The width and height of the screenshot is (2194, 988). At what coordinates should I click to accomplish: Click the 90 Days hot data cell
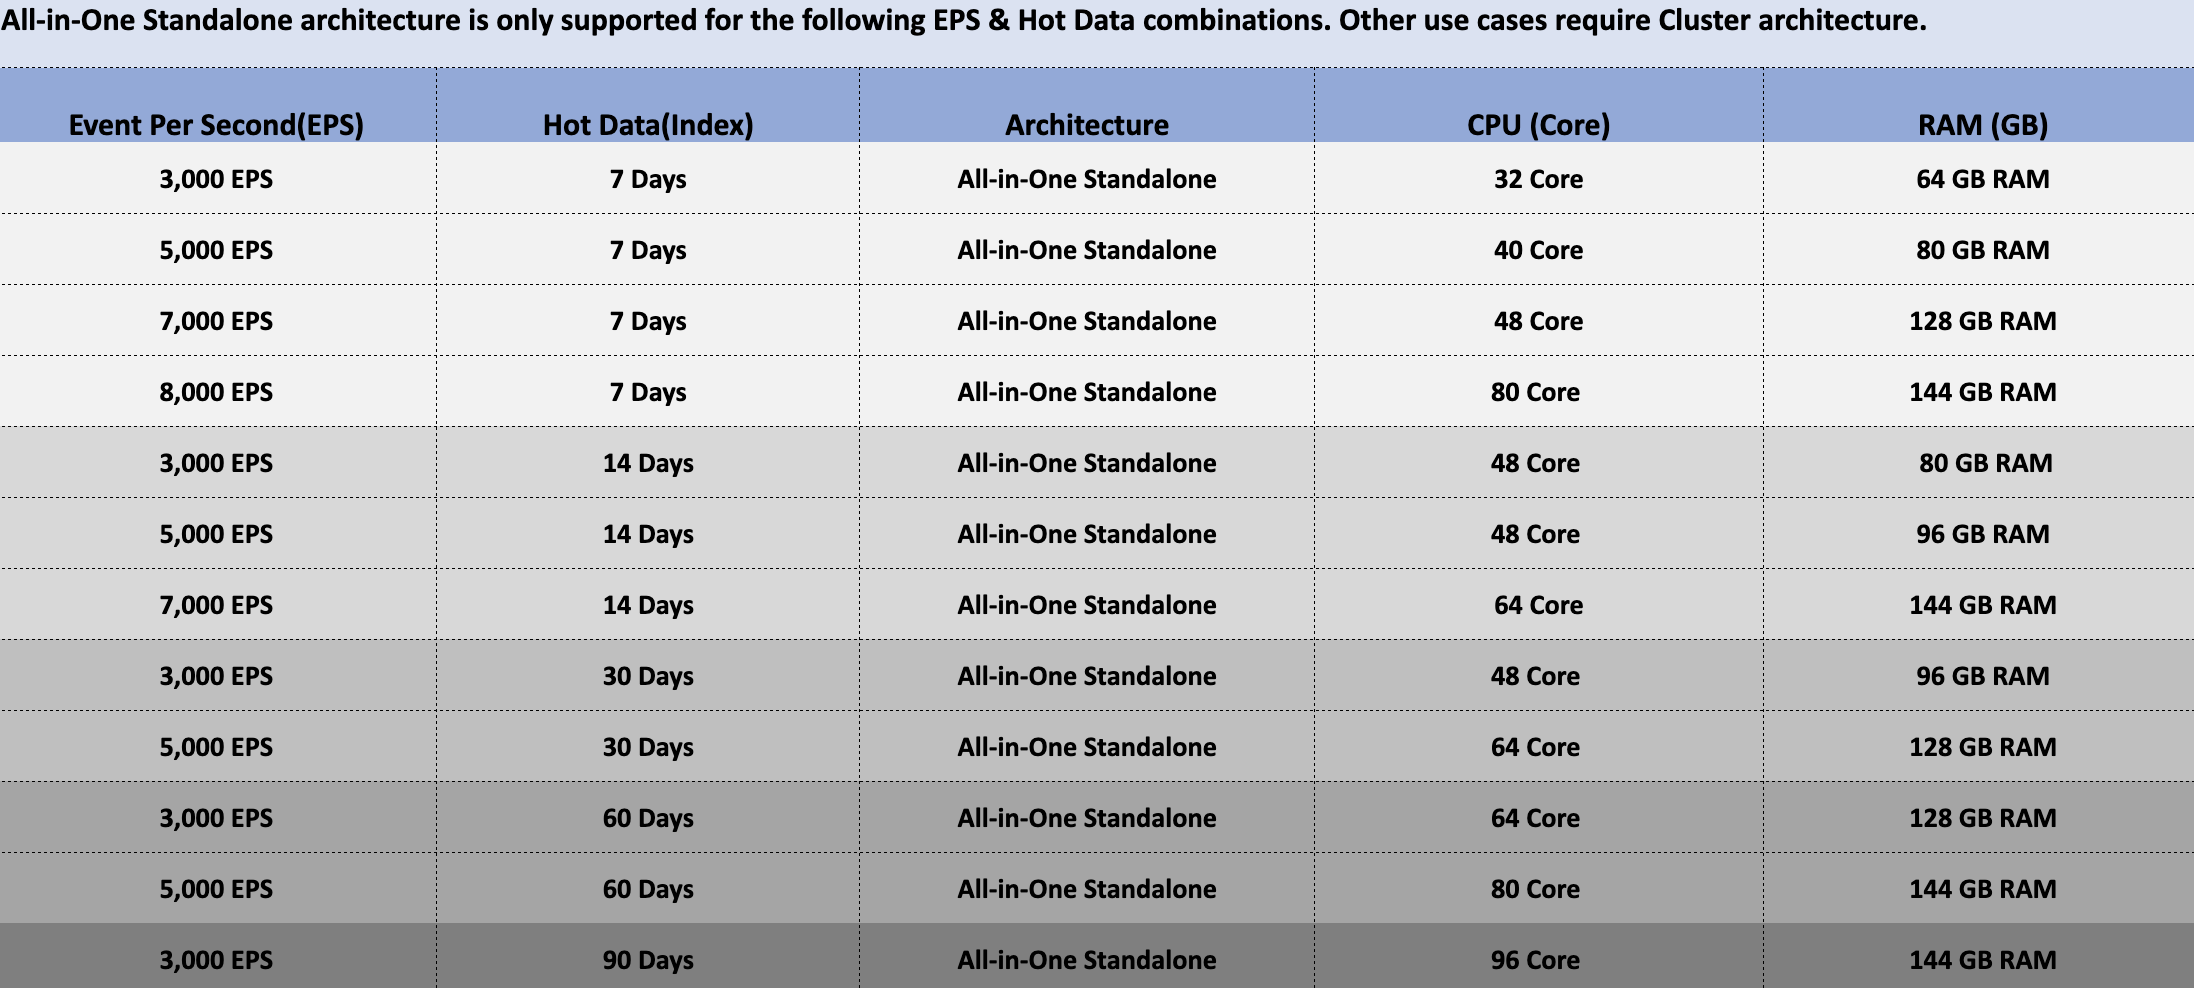coord(648,960)
